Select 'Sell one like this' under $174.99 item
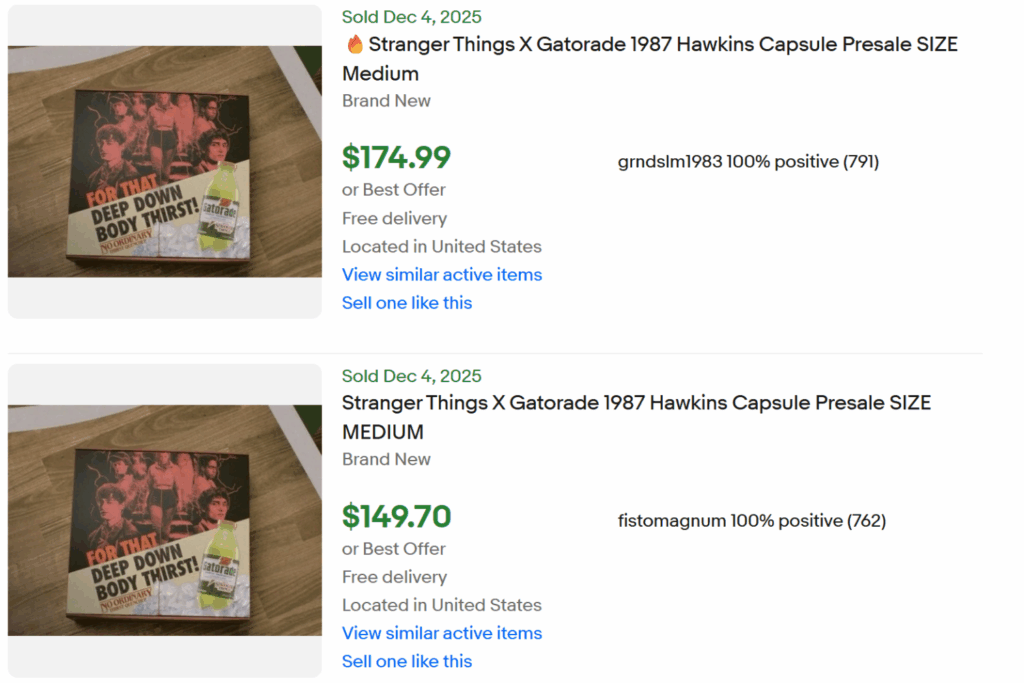 pyautogui.click(x=407, y=302)
